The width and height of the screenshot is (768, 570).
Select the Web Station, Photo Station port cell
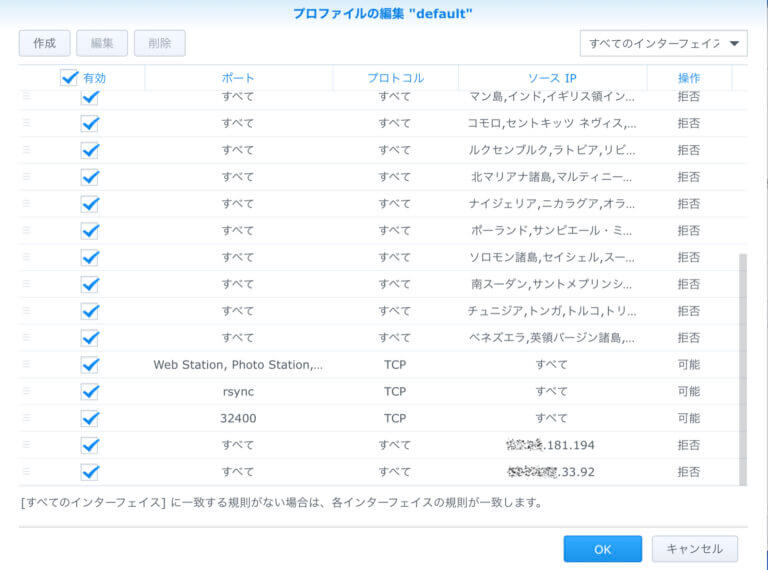coord(238,365)
